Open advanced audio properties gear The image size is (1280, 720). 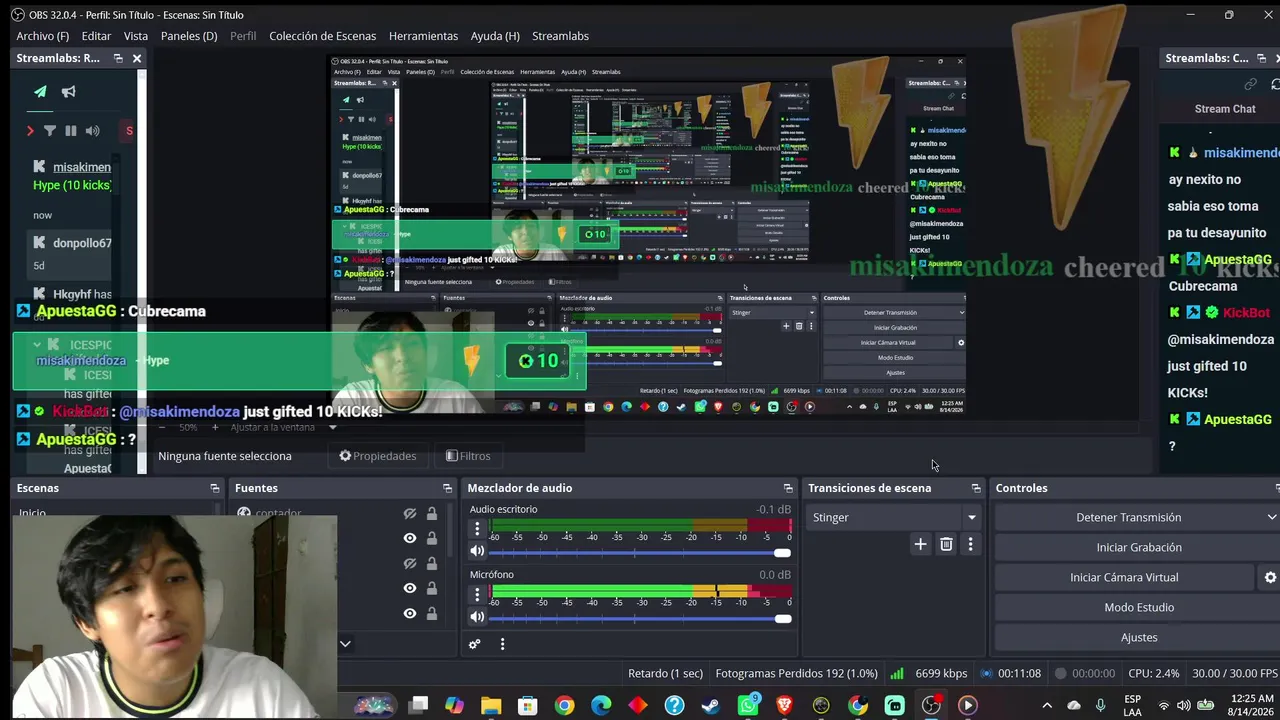[475, 644]
